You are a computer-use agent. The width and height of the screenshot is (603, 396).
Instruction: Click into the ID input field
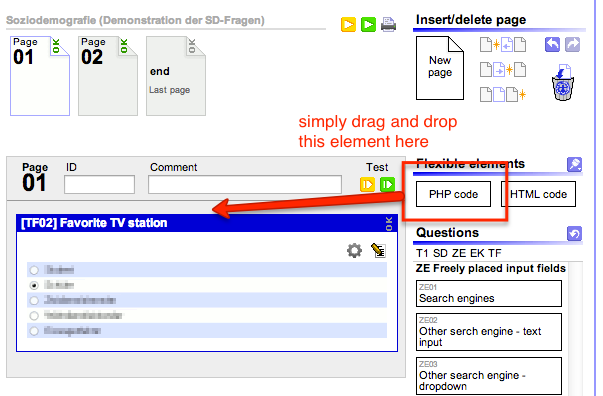[100, 185]
